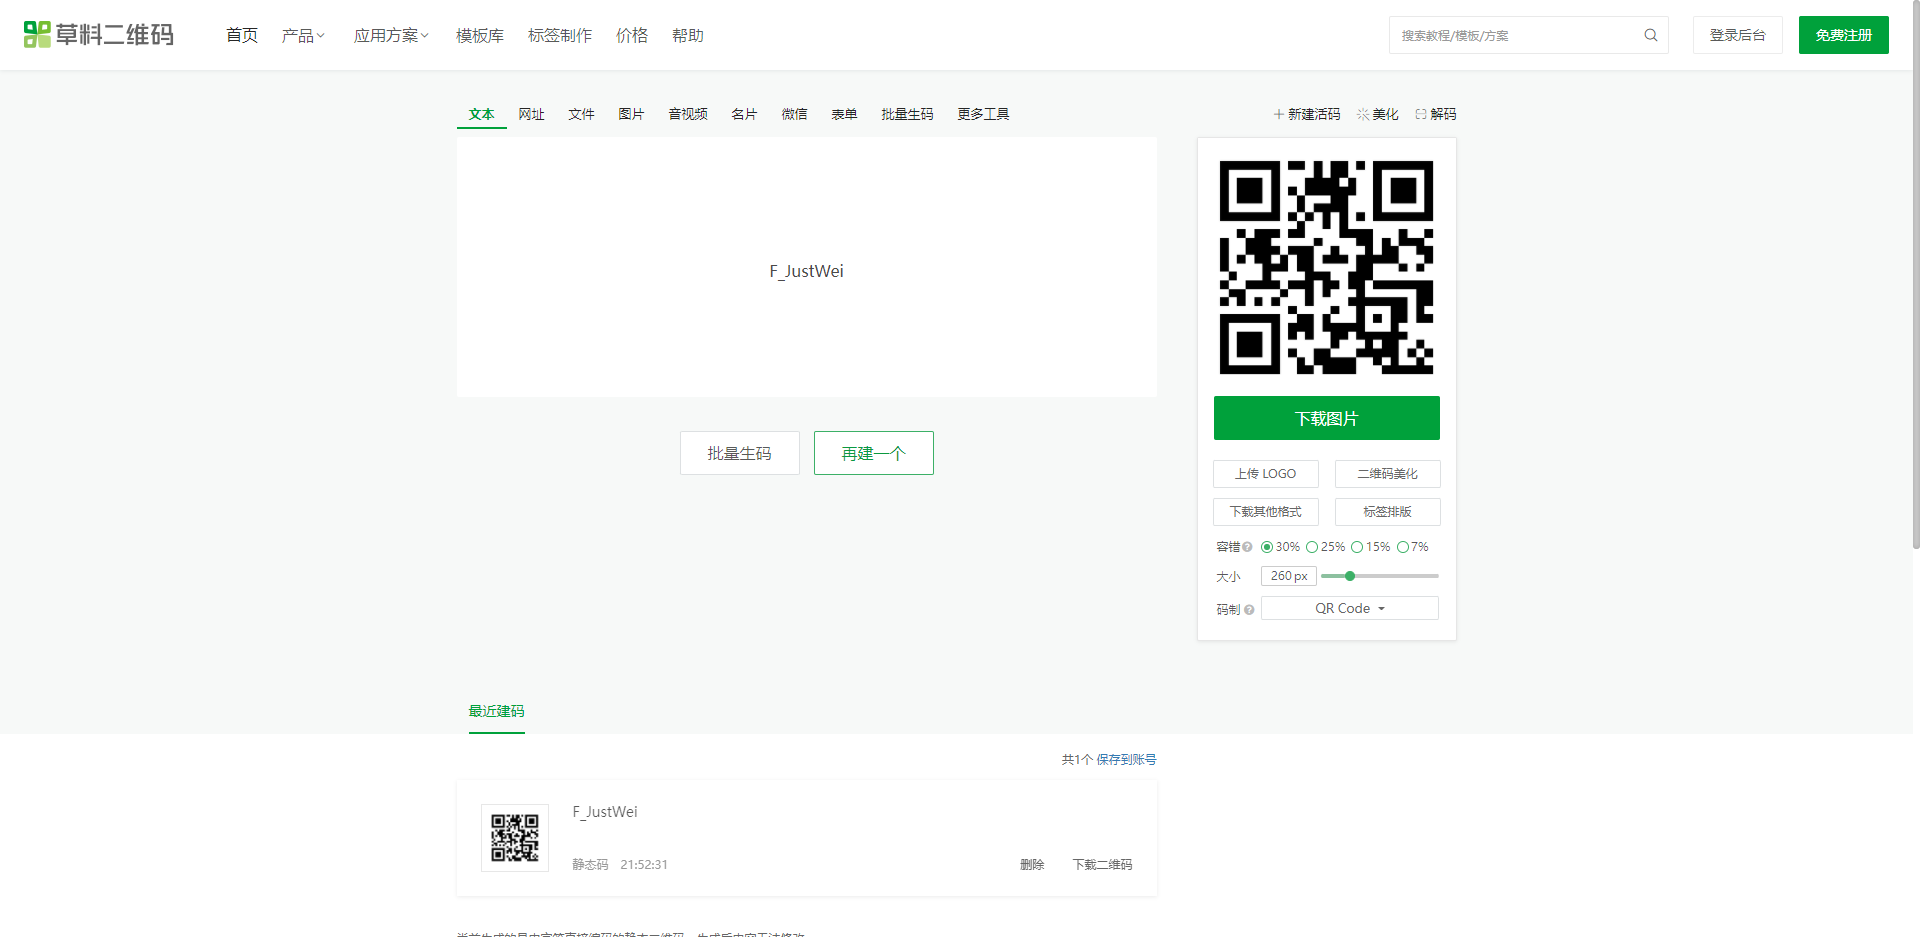Viewport: 1920px width, 937px height.
Task: Expand the 产品 menu
Action: coord(303,35)
